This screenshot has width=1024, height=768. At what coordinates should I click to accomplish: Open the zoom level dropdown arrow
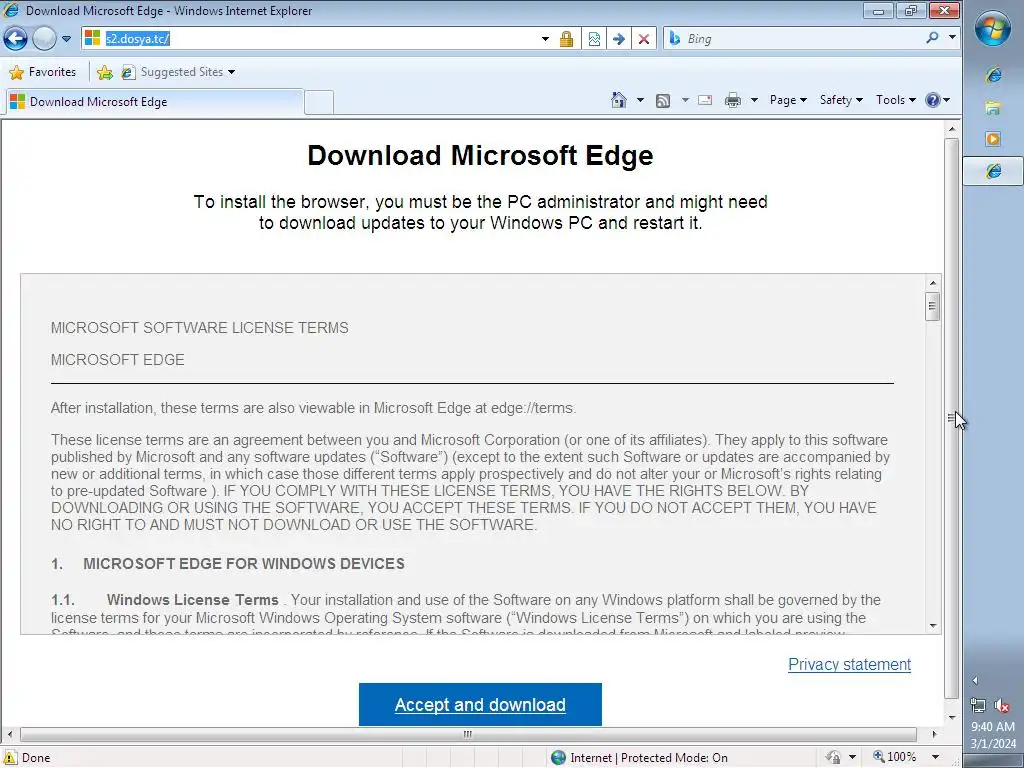point(936,757)
